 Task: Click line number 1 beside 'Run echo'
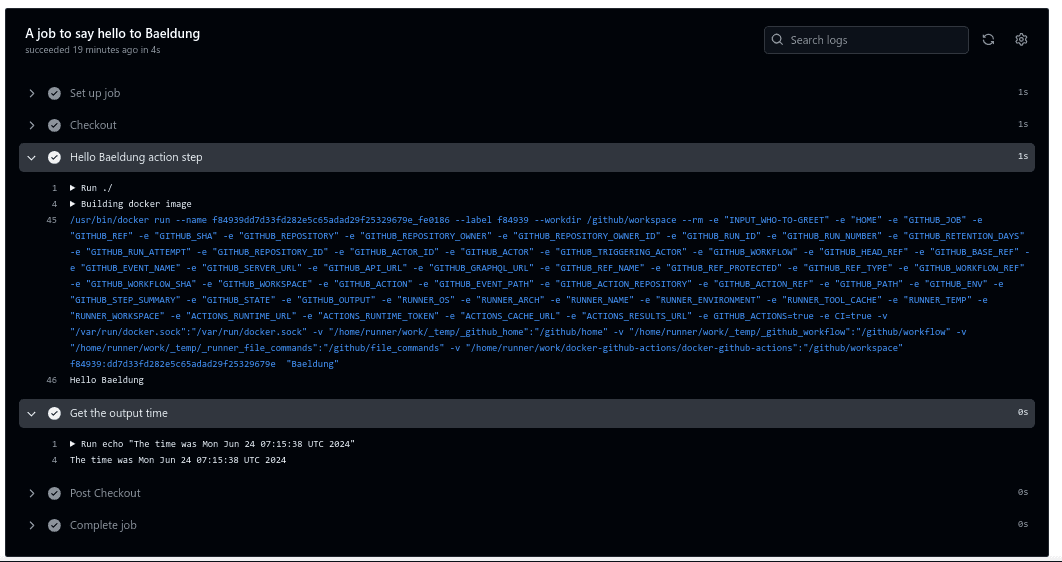point(54,444)
